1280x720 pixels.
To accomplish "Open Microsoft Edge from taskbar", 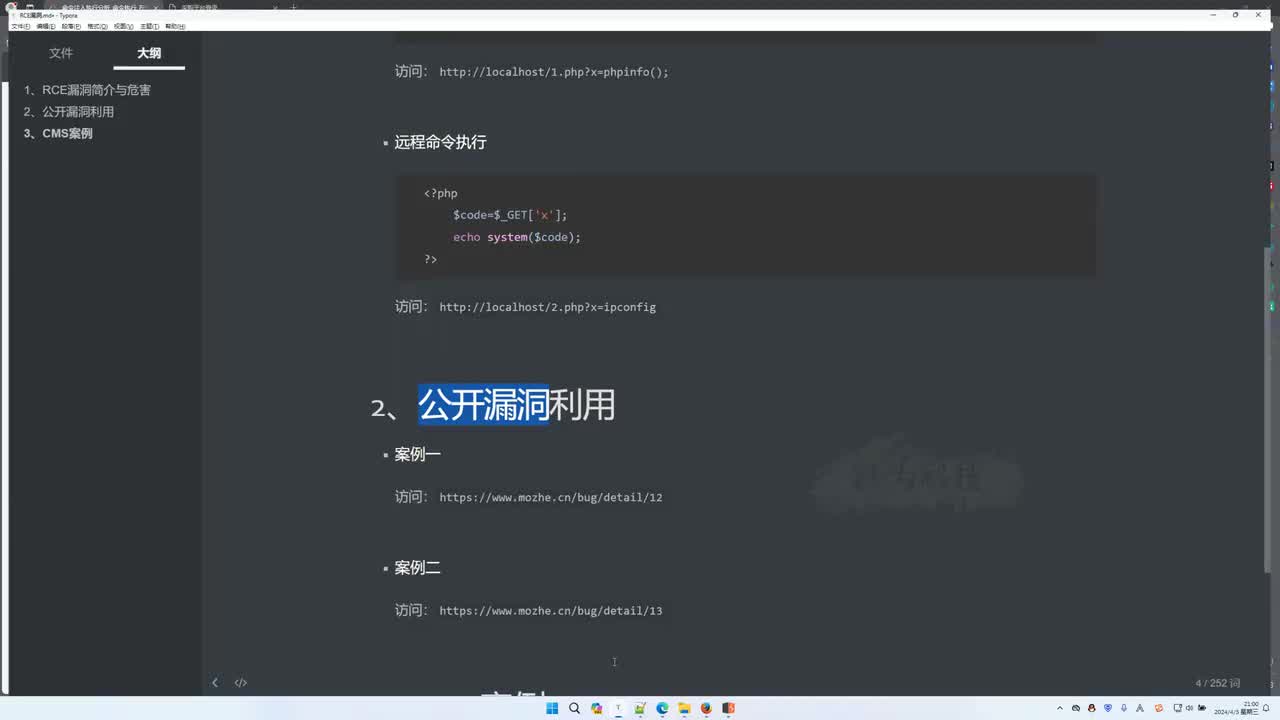I will [x=662, y=708].
